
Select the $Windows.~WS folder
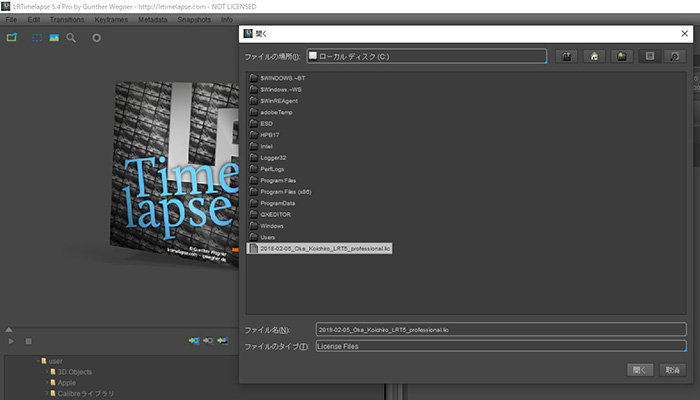[276, 89]
